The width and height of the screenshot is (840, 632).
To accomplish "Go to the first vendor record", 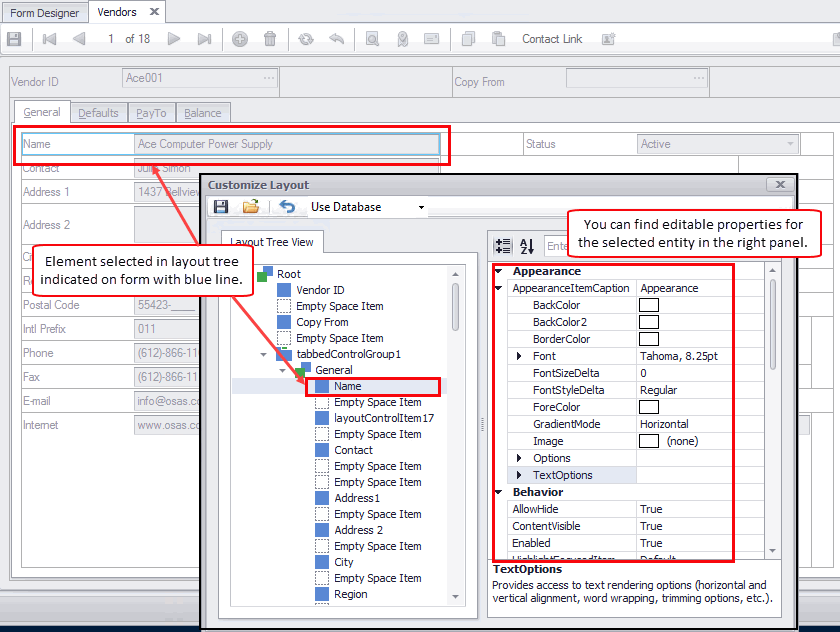I will coord(49,39).
